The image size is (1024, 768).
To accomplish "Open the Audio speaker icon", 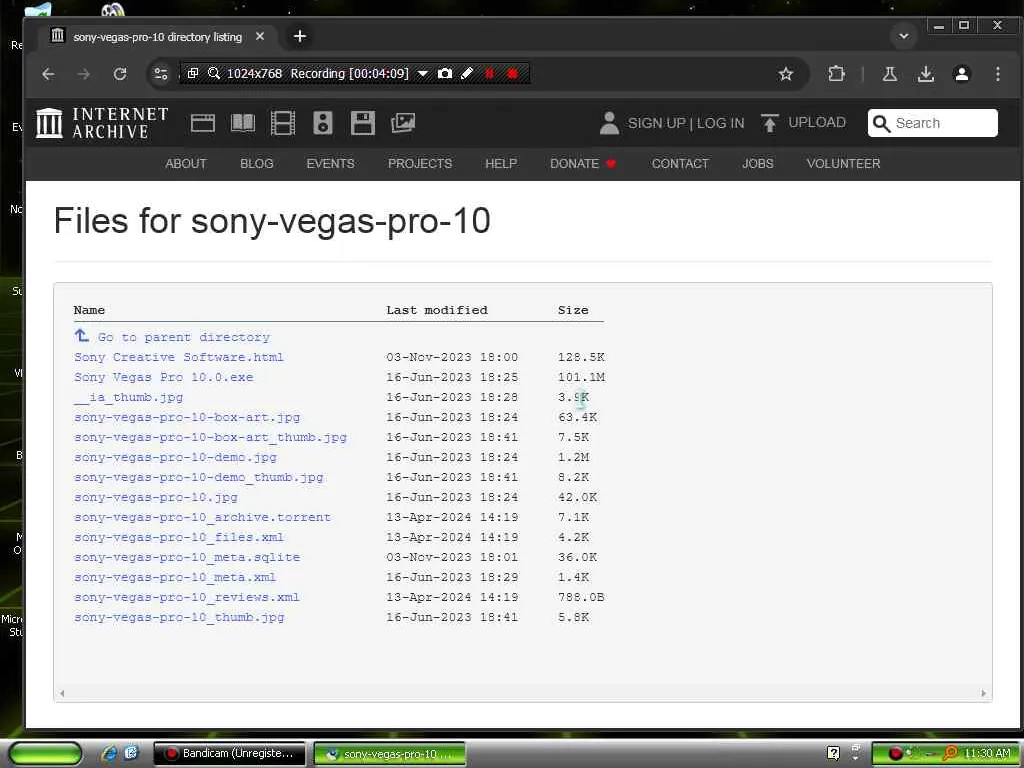I will tap(323, 123).
